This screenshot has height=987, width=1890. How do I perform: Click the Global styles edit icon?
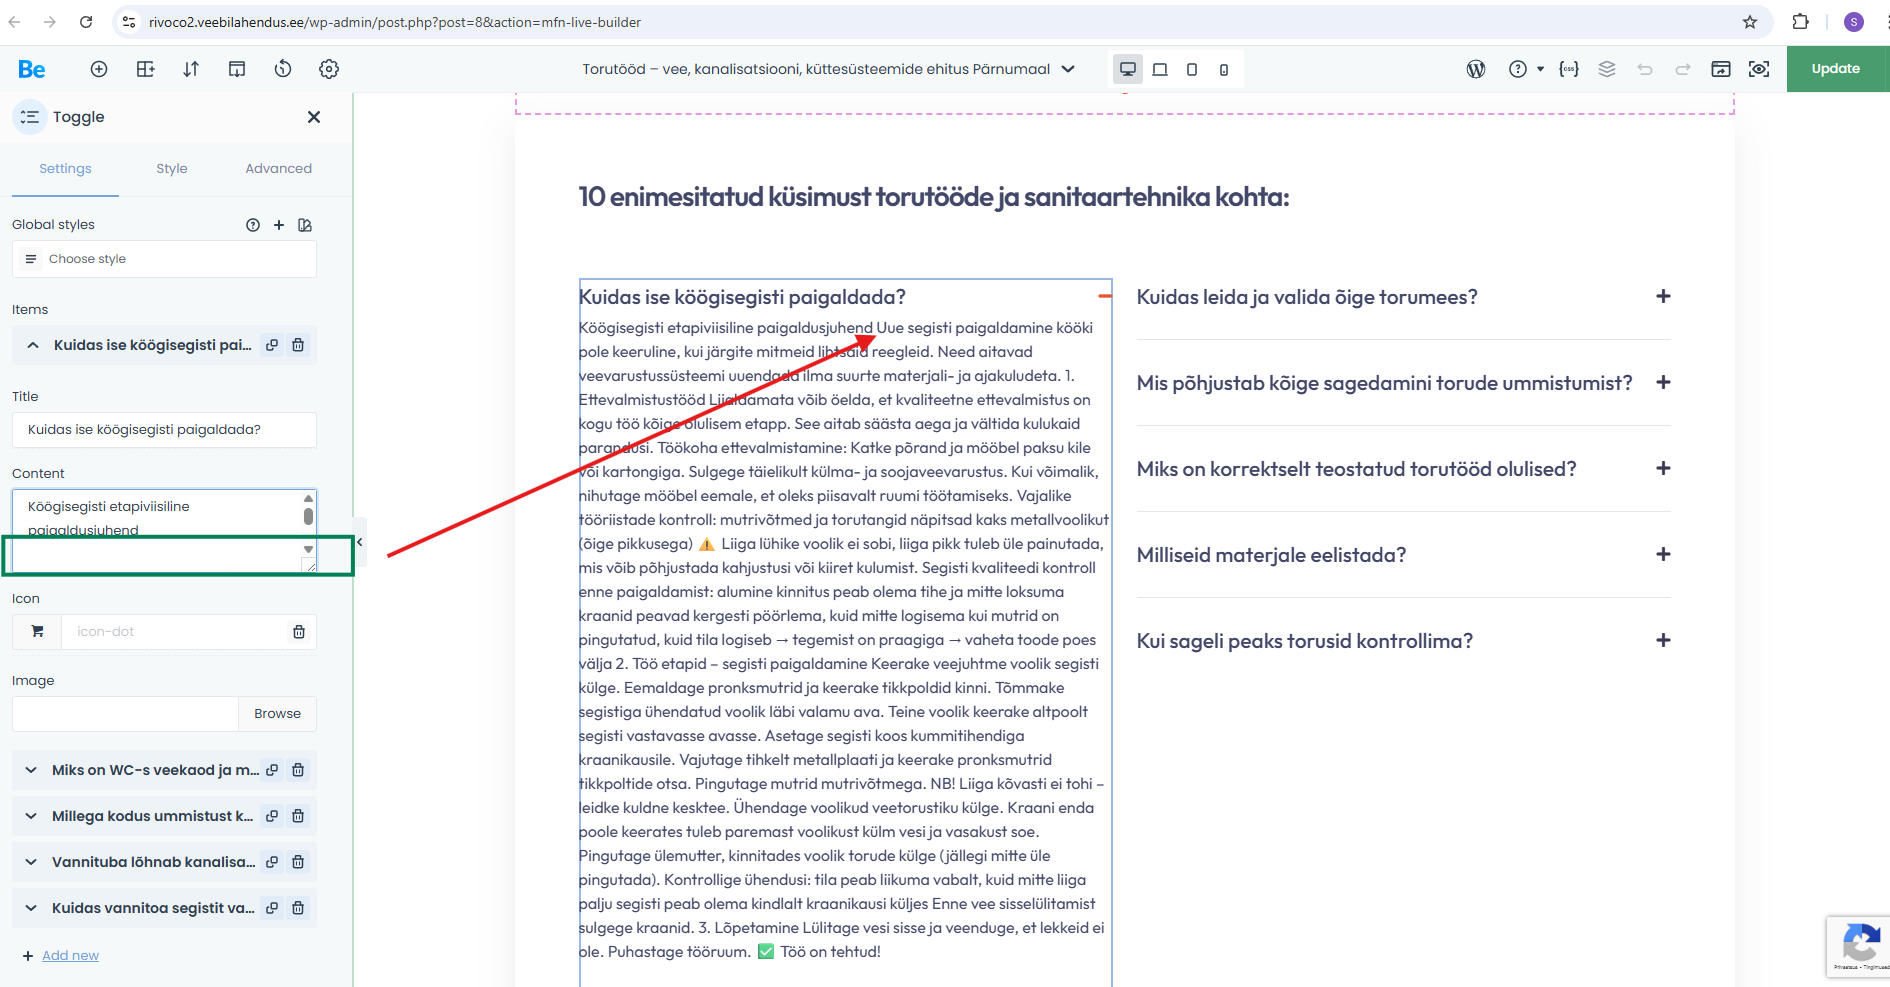coord(305,225)
